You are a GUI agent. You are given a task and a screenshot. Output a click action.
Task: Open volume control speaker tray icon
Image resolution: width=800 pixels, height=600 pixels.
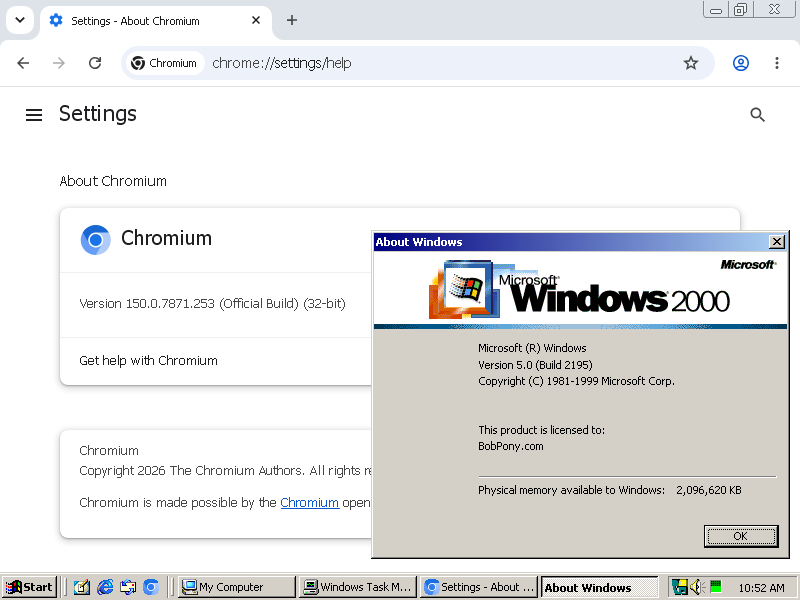coord(697,587)
